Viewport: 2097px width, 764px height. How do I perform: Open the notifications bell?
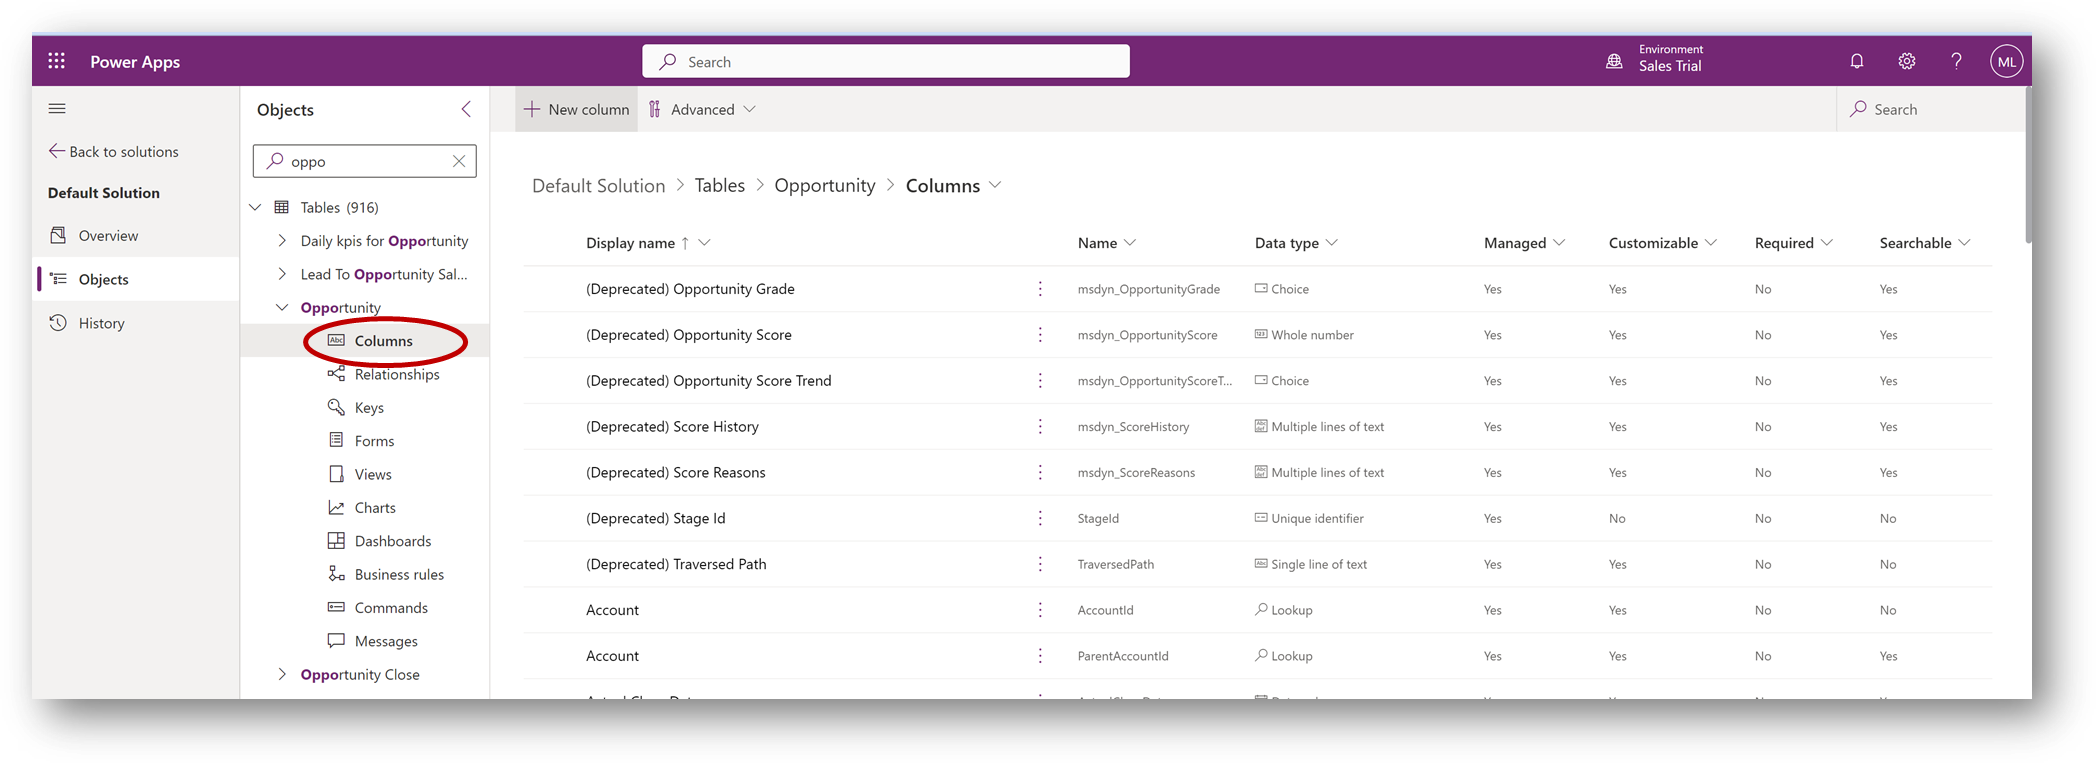[x=1856, y=61]
